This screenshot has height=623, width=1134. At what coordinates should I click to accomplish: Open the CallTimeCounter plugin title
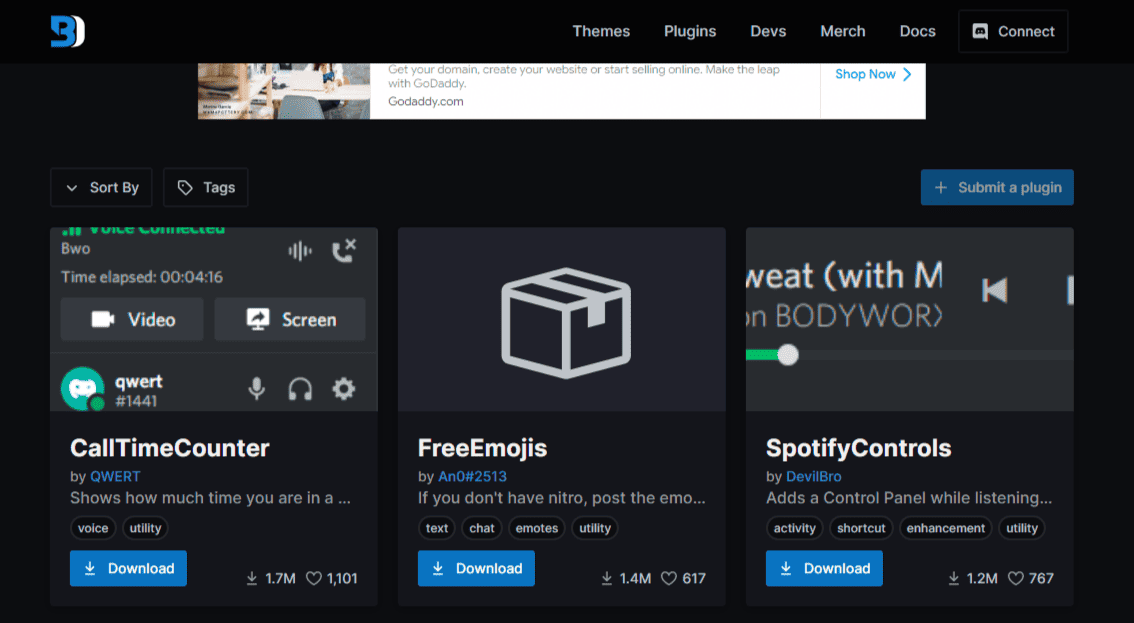[169, 448]
